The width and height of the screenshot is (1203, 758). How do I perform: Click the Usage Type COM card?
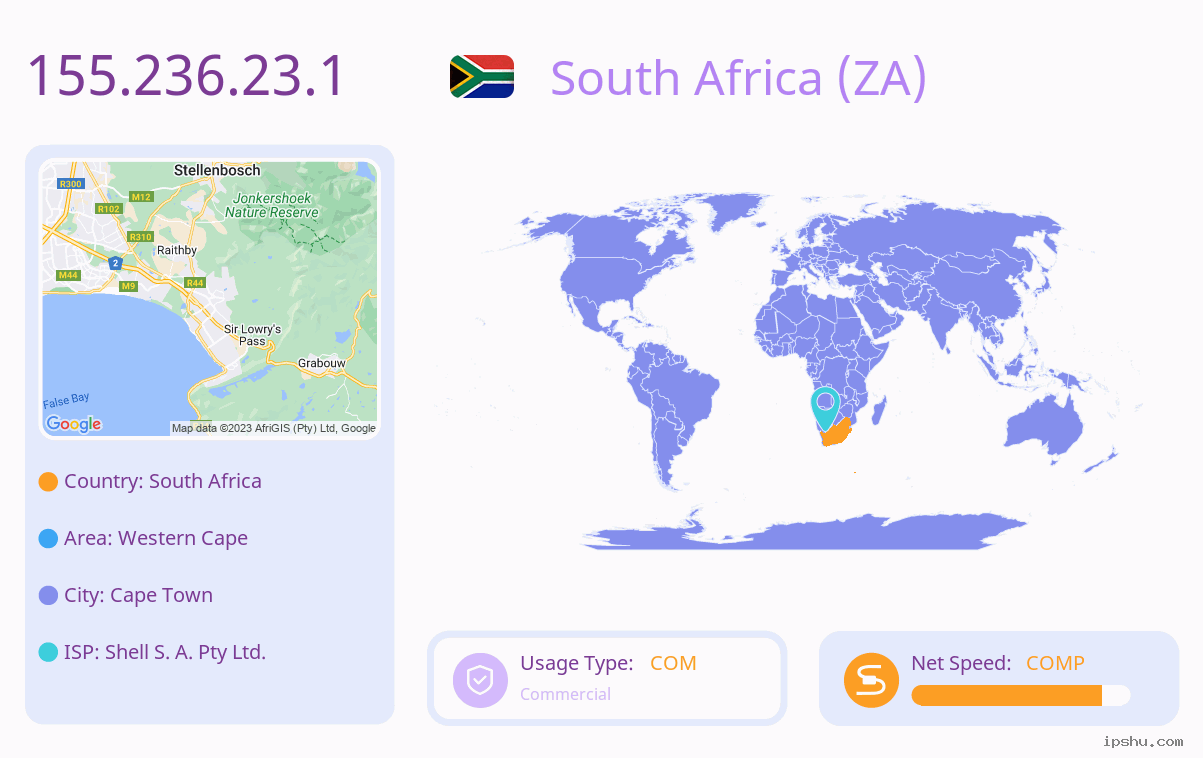[607, 678]
